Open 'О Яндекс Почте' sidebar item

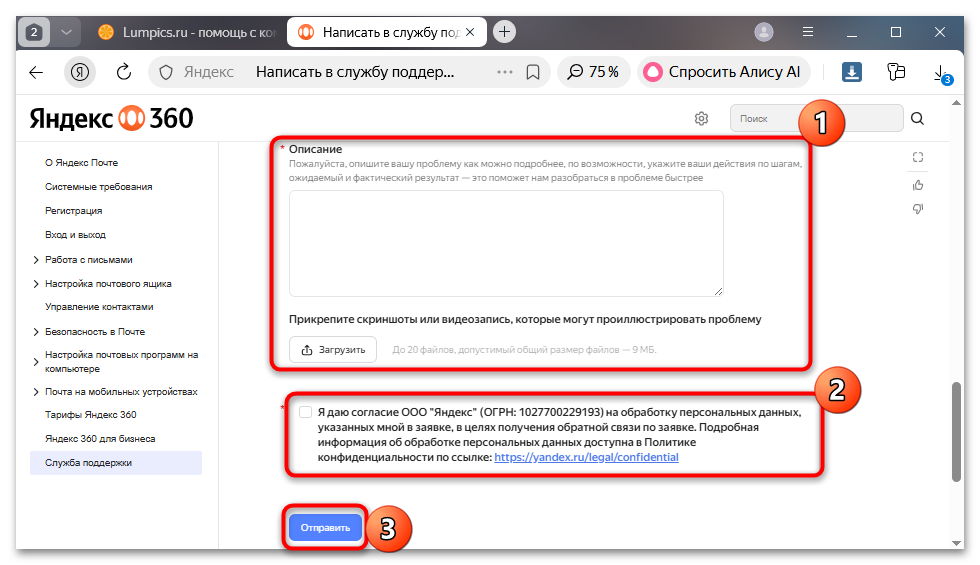81,162
